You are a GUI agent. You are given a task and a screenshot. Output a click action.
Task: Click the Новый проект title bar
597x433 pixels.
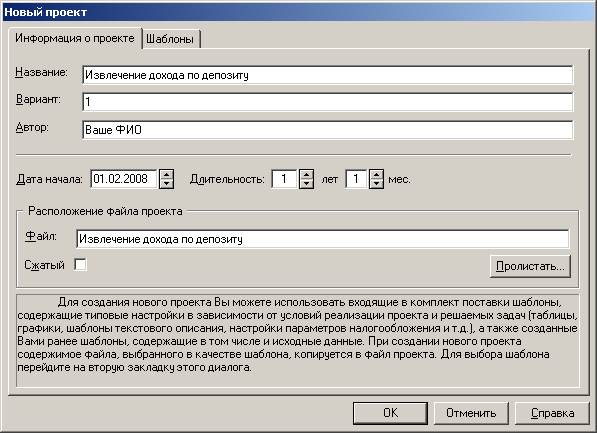(x=298, y=12)
